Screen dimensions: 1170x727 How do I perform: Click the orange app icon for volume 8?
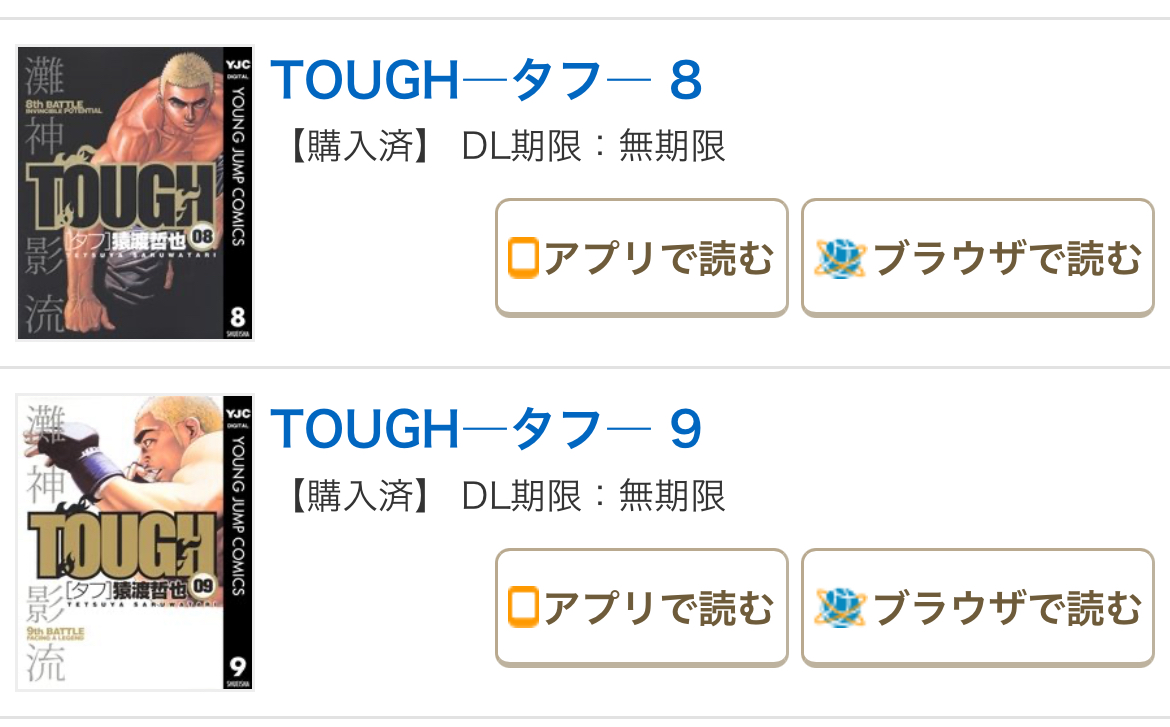pos(523,258)
